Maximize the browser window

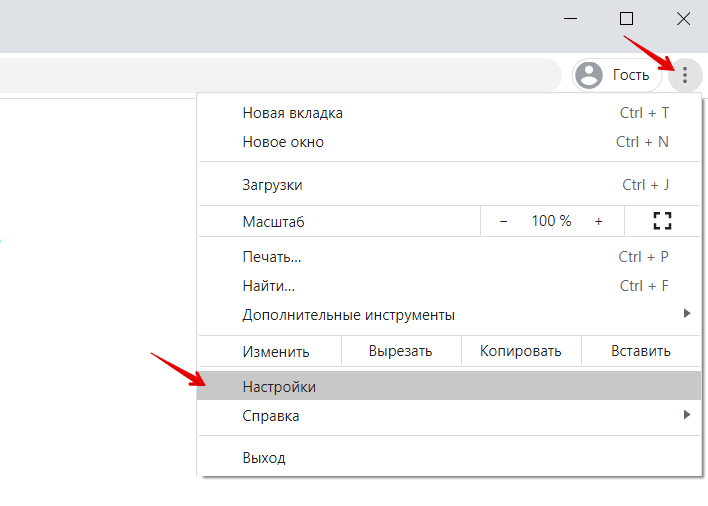tap(626, 18)
